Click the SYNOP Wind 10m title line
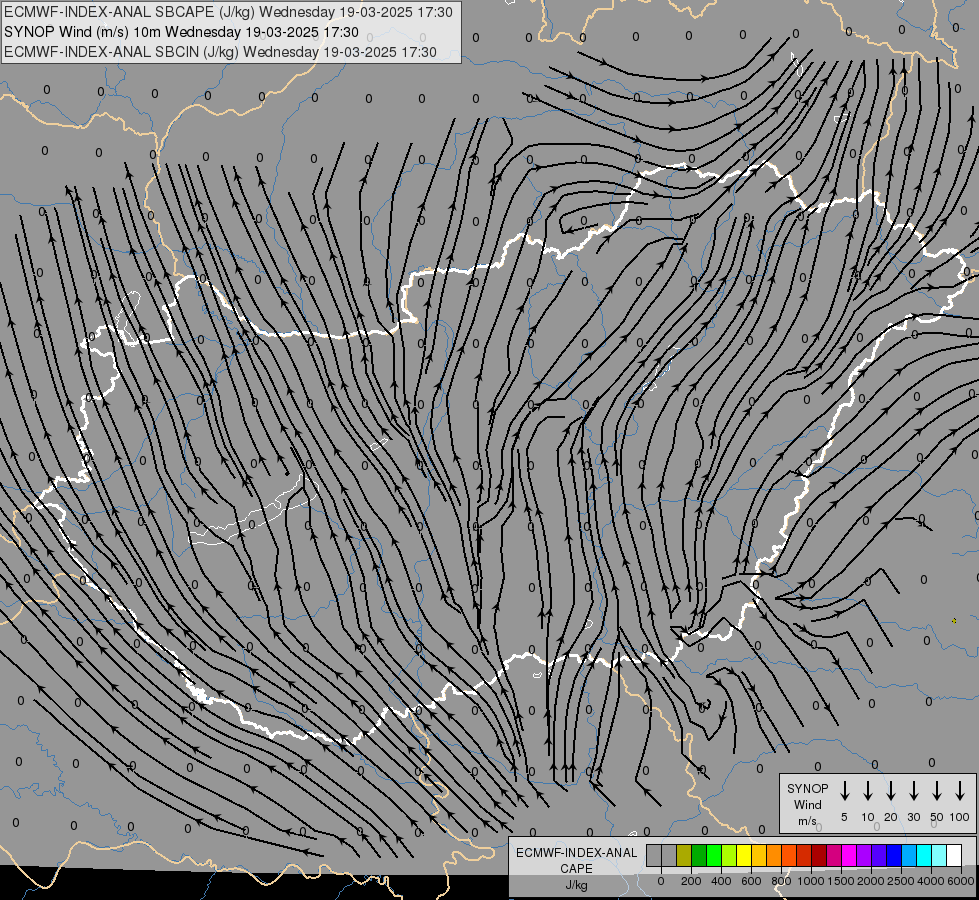Viewport: 979px width, 900px height. [181, 32]
